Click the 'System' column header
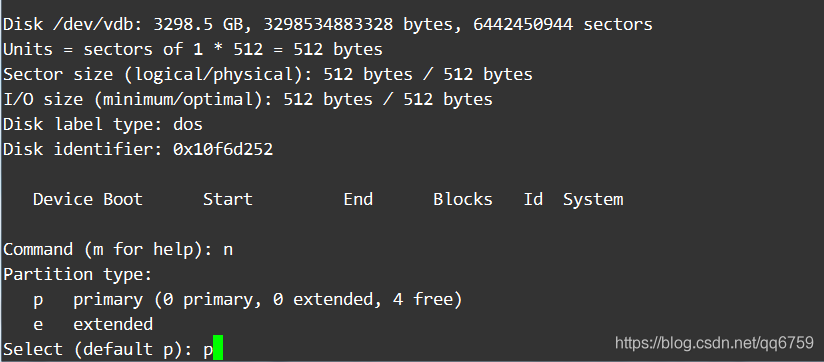Screen dimensions: 824x362 [593, 200]
